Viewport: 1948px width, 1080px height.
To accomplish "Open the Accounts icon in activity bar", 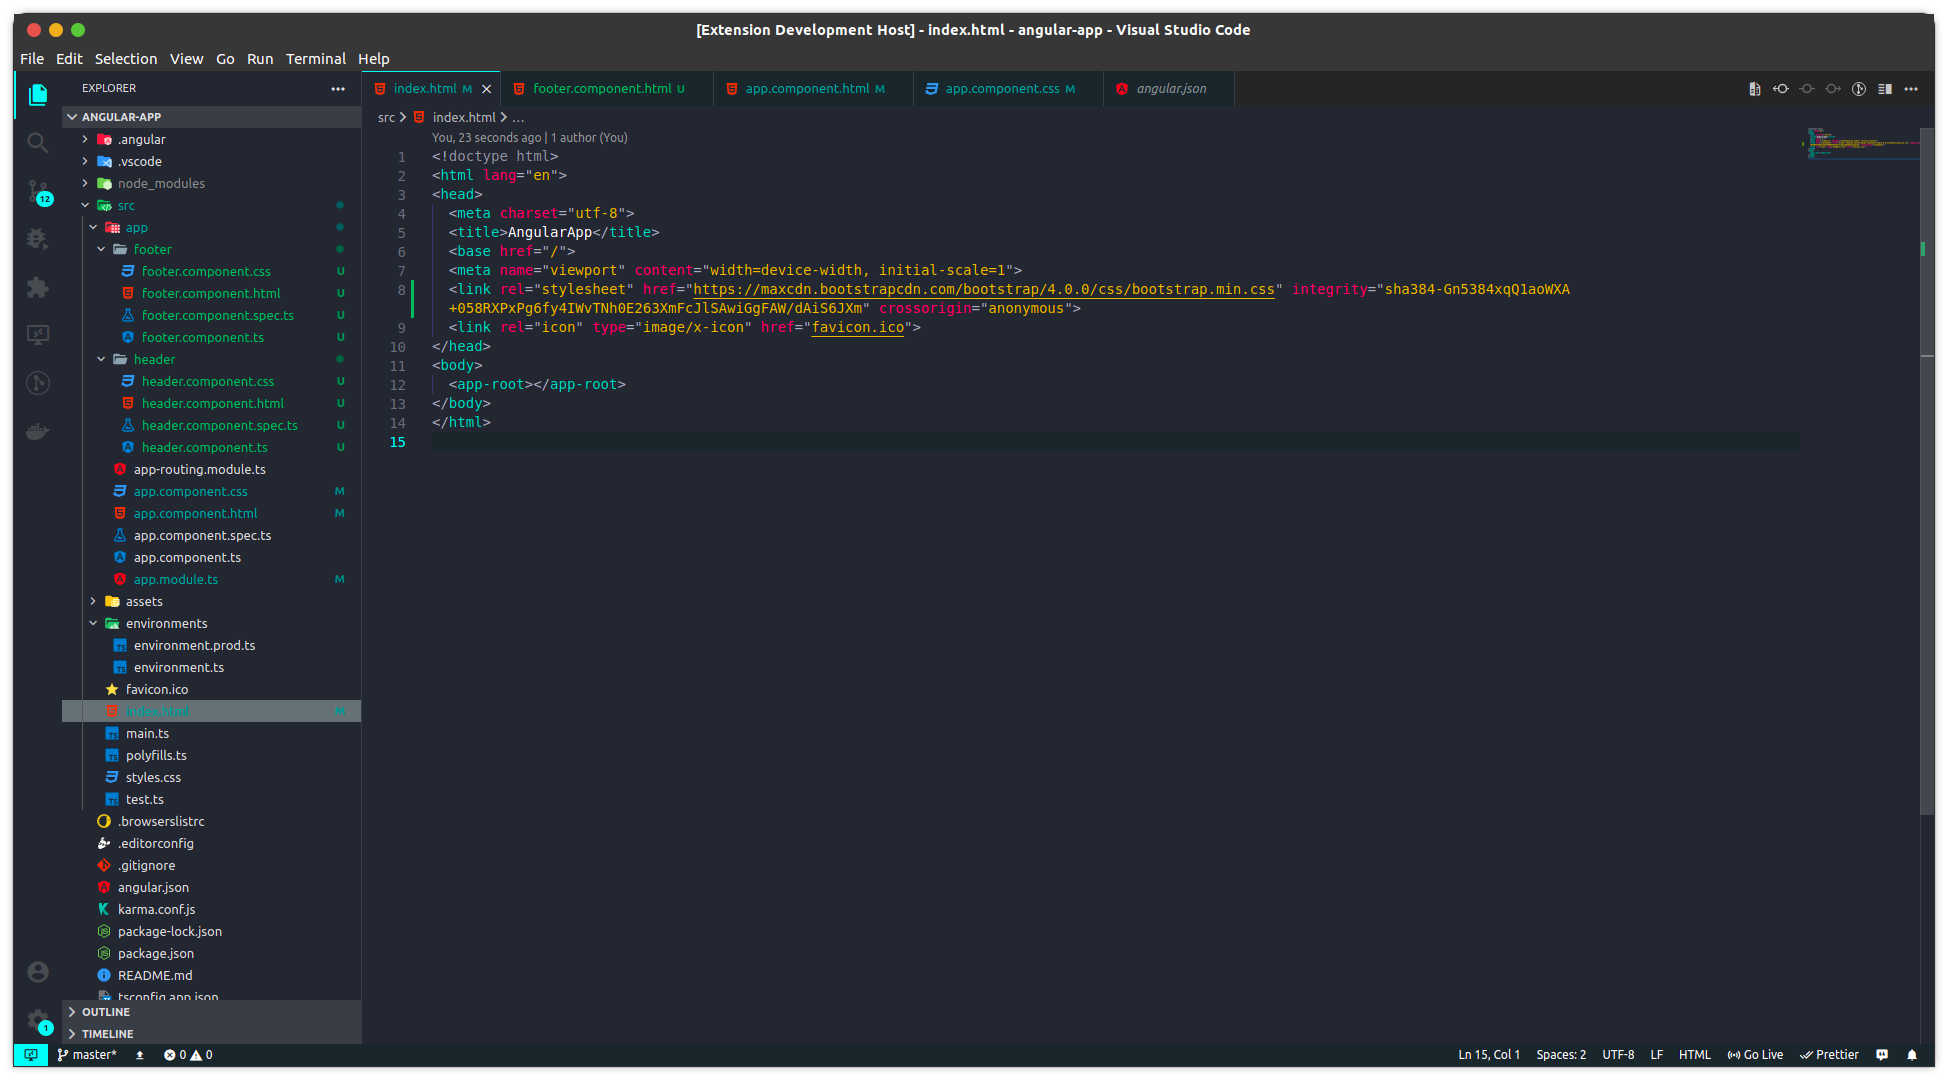I will 38,972.
